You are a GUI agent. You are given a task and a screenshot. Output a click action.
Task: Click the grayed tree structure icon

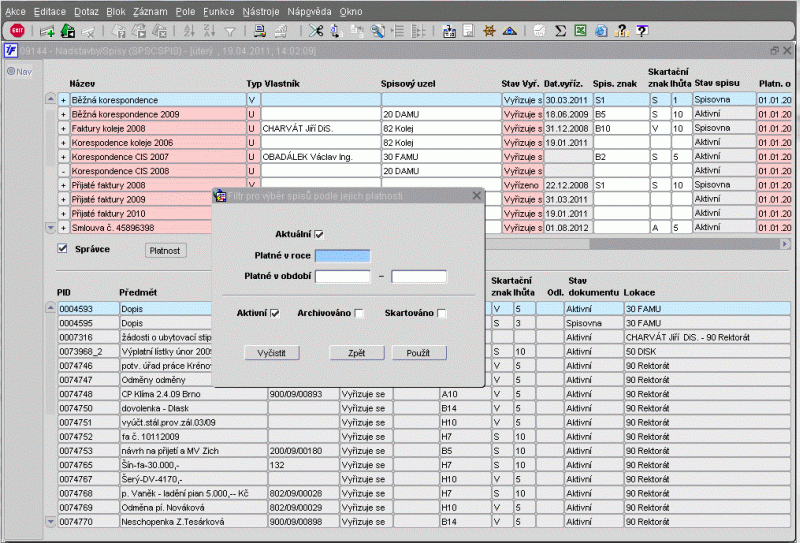pyautogui.click(x=418, y=32)
